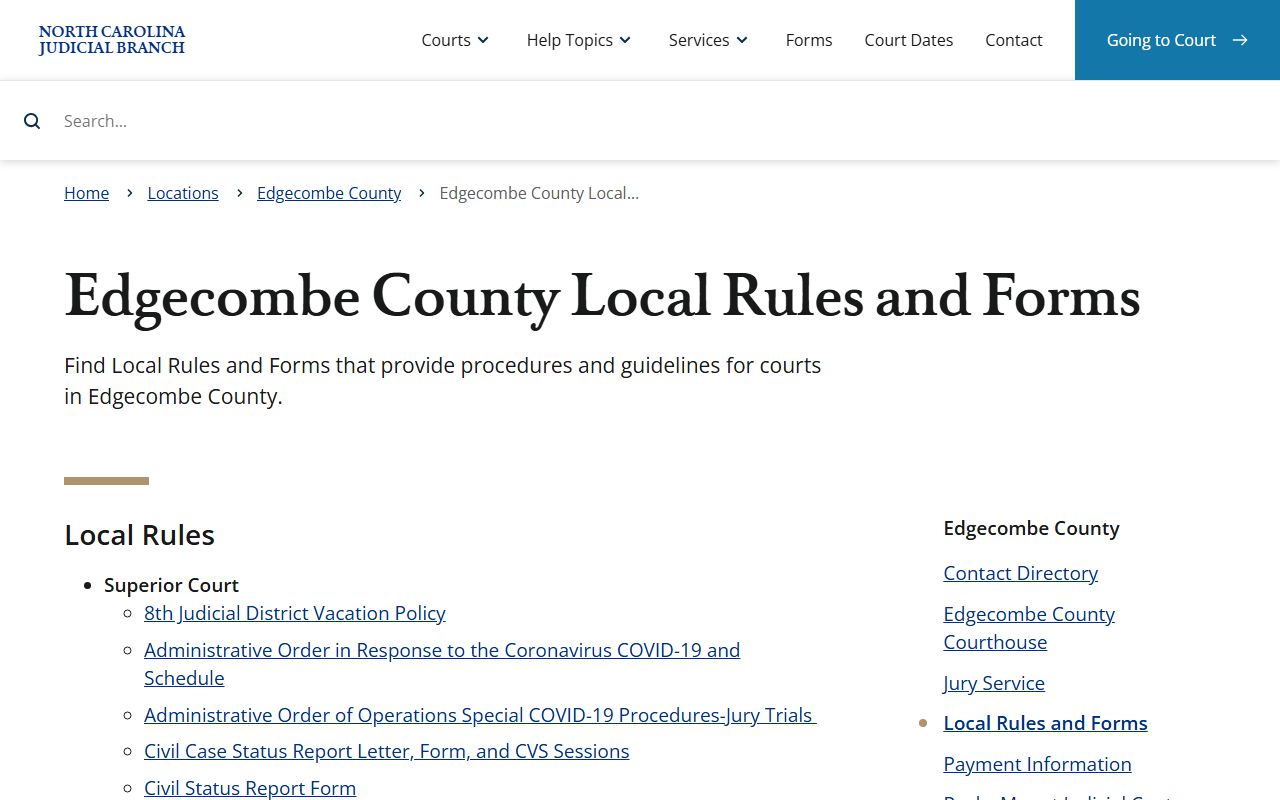Image resolution: width=1280 pixels, height=800 pixels.
Task: Expand the Help Topics dropdown menu
Action: (579, 40)
